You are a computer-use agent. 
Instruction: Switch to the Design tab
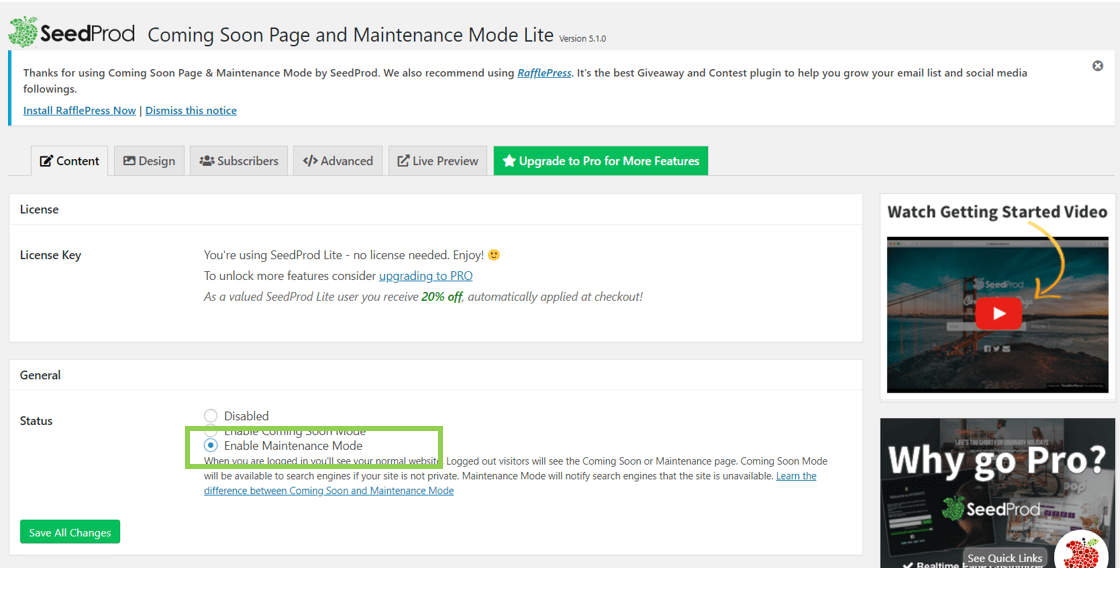coord(149,161)
